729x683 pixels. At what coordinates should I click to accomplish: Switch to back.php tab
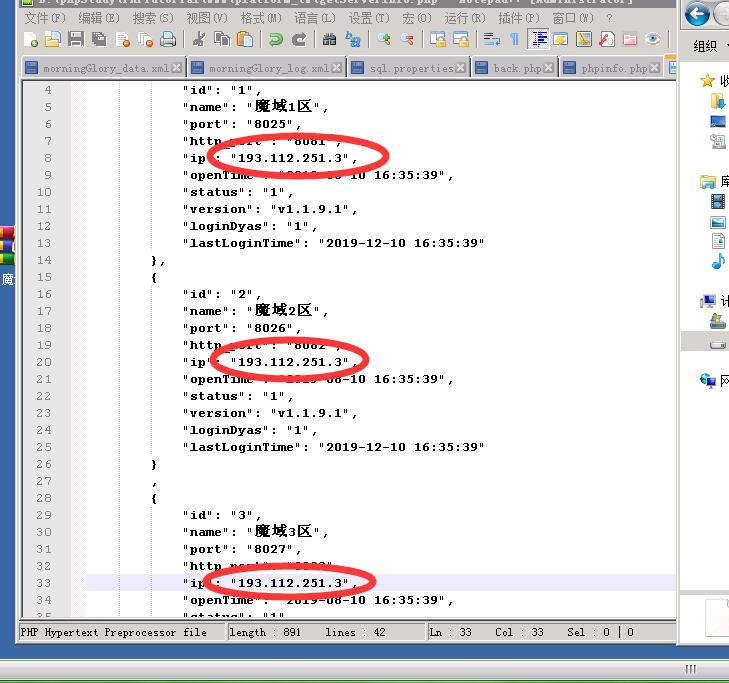pyautogui.click(x=515, y=68)
